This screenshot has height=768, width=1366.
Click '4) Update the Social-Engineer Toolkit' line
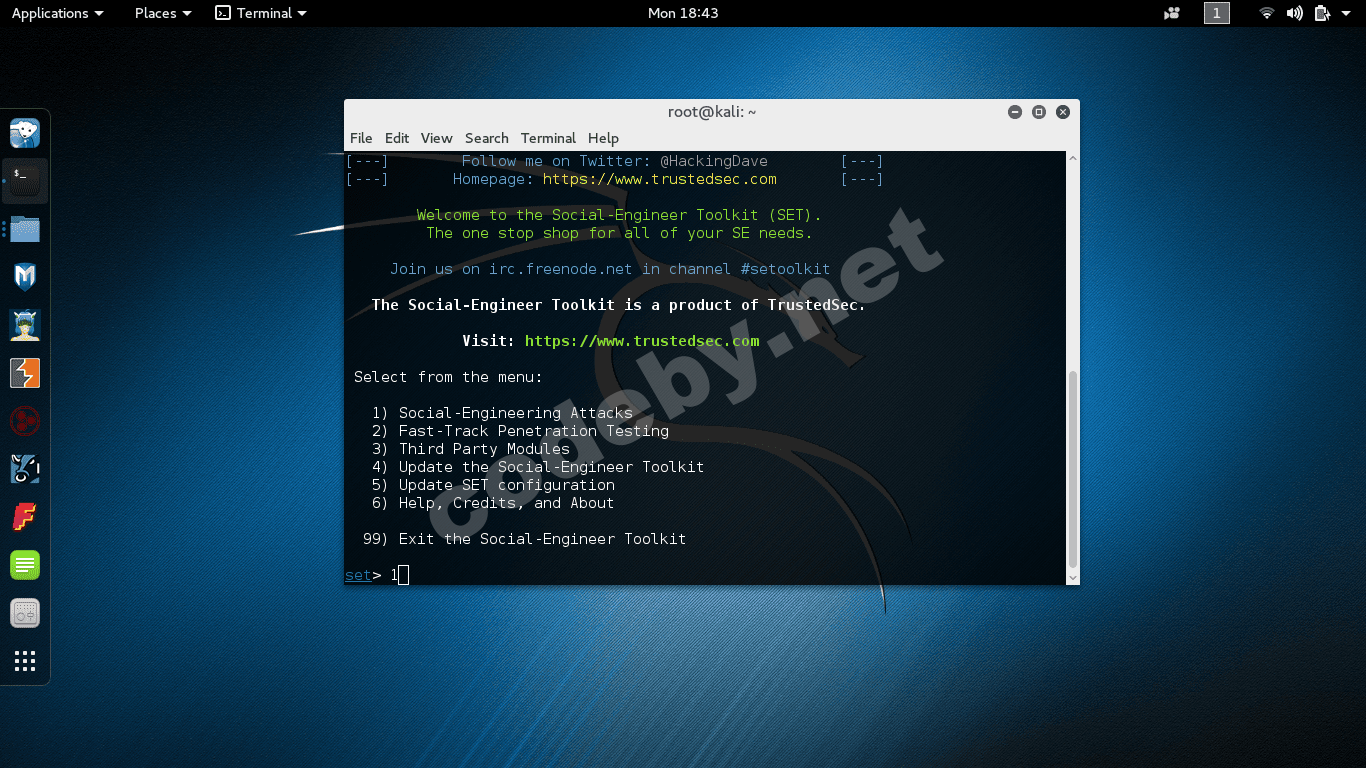538,467
